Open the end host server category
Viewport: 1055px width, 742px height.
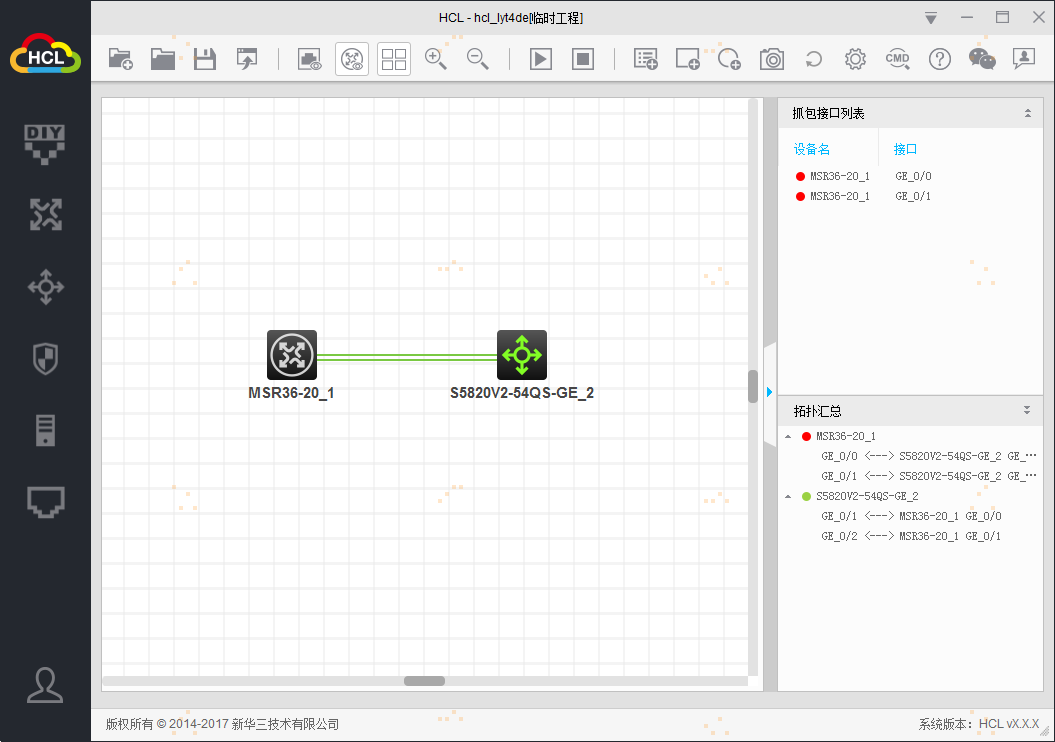pyautogui.click(x=45, y=431)
